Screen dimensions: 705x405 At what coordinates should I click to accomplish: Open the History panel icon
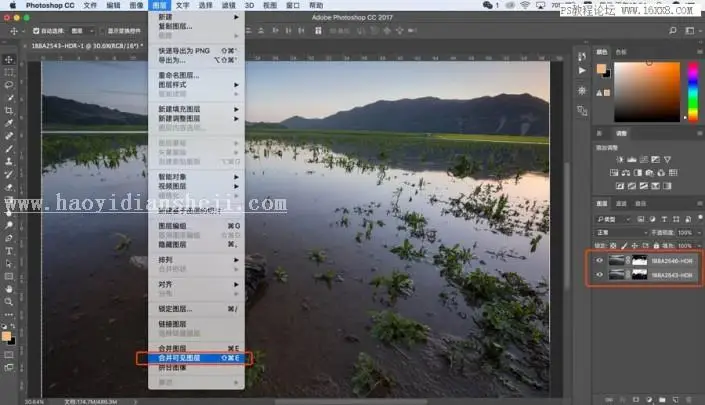(x=582, y=56)
